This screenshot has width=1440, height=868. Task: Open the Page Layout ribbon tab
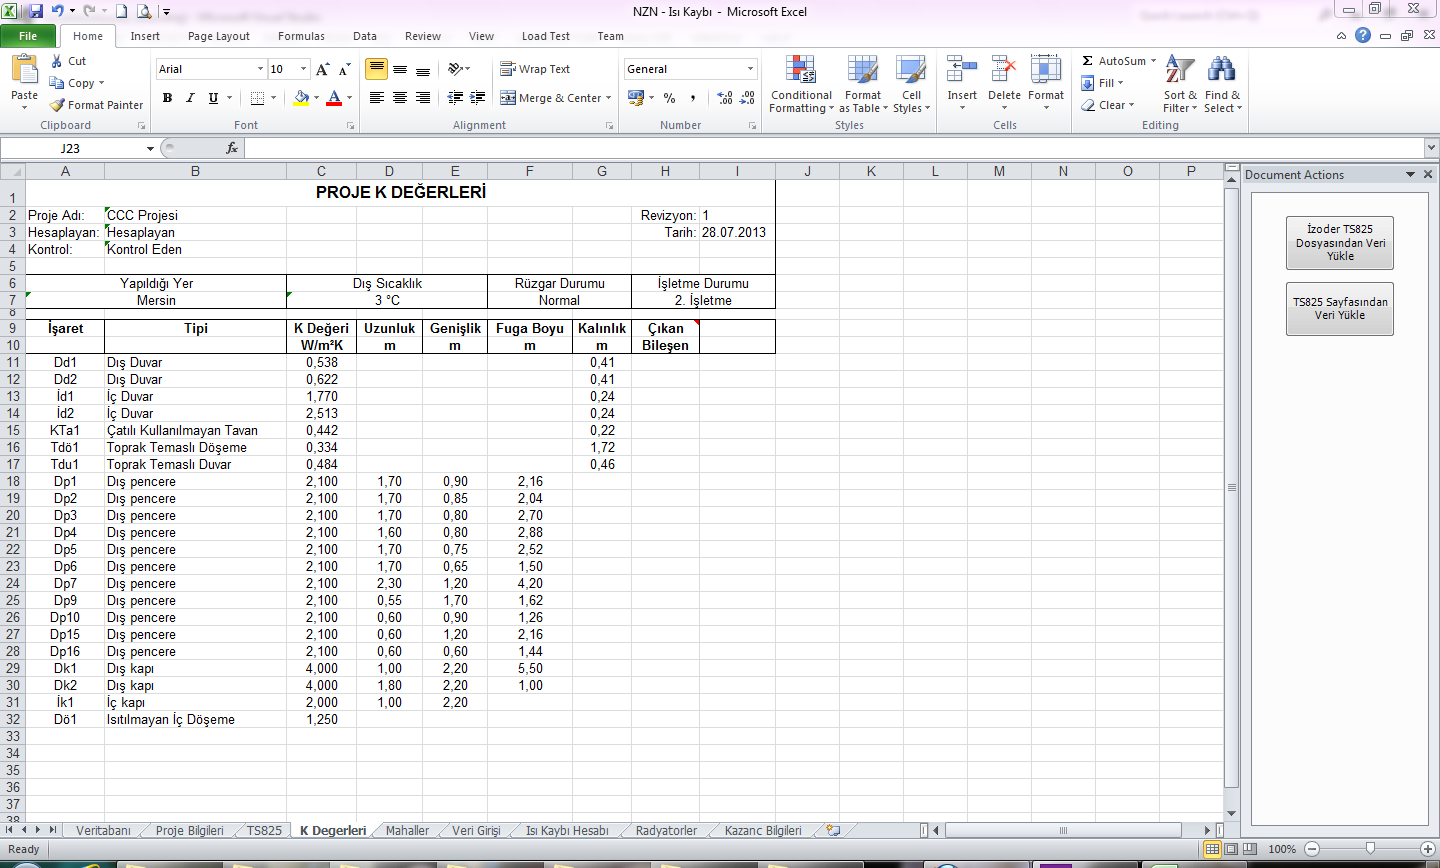218,36
